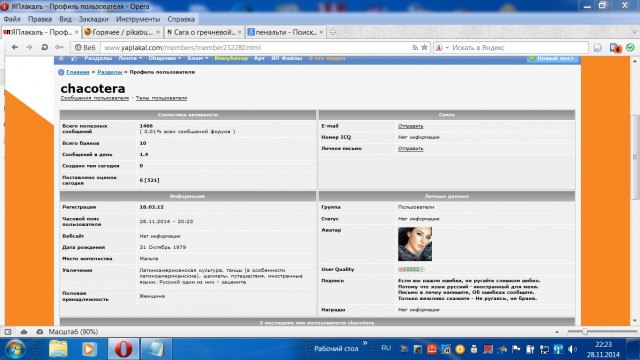Viewport: 640px width, 360px height.
Task: Click the Веб security badge in address bar
Action: point(85,48)
